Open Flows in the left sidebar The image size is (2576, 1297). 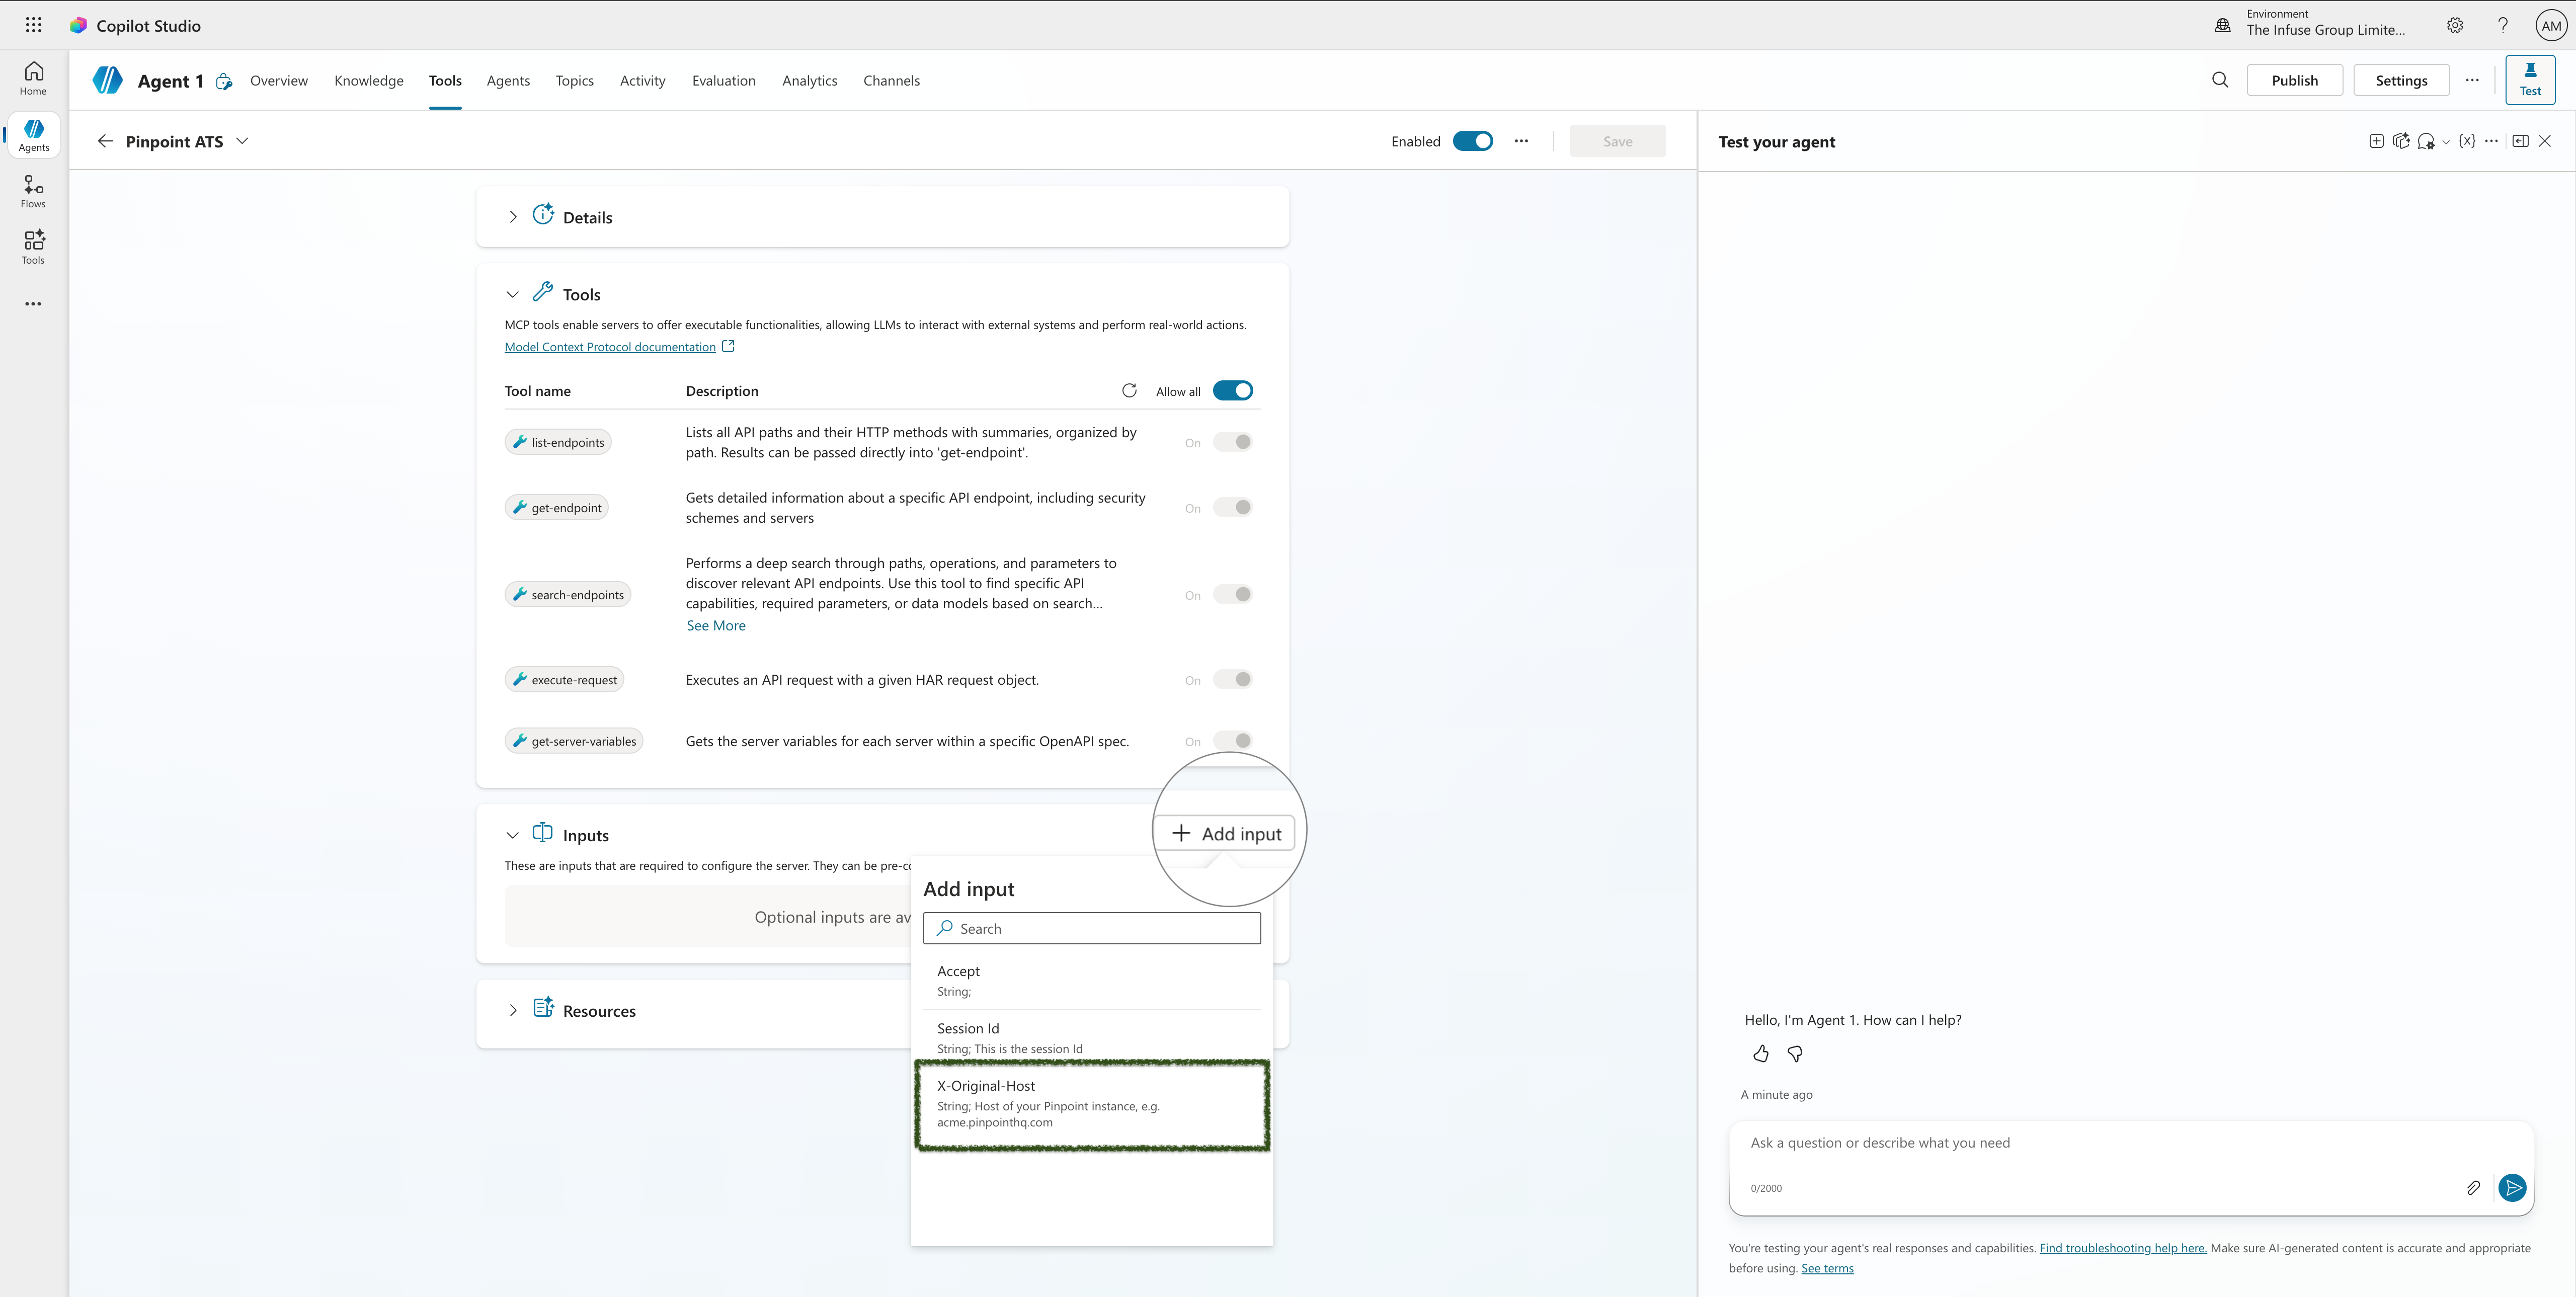tap(33, 191)
